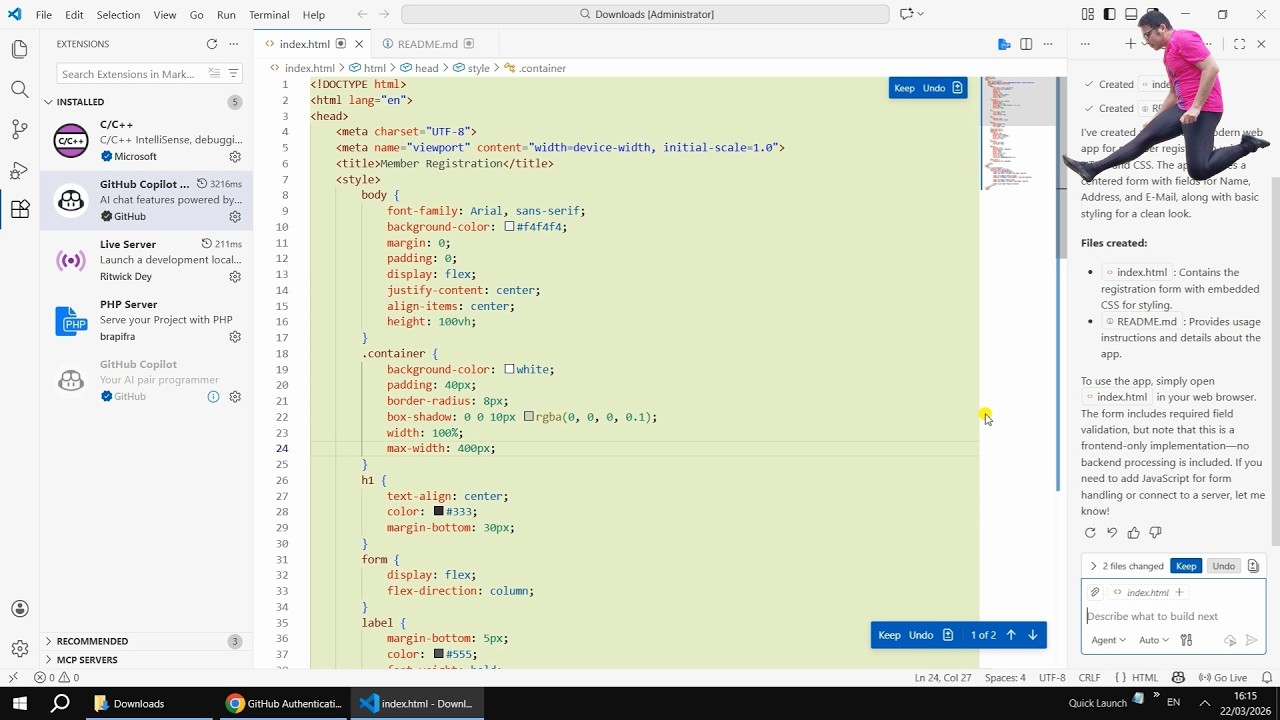The width and height of the screenshot is (1280, 720).
Task: Click the .container breadcrumb
Action: [x=536, y=68]
